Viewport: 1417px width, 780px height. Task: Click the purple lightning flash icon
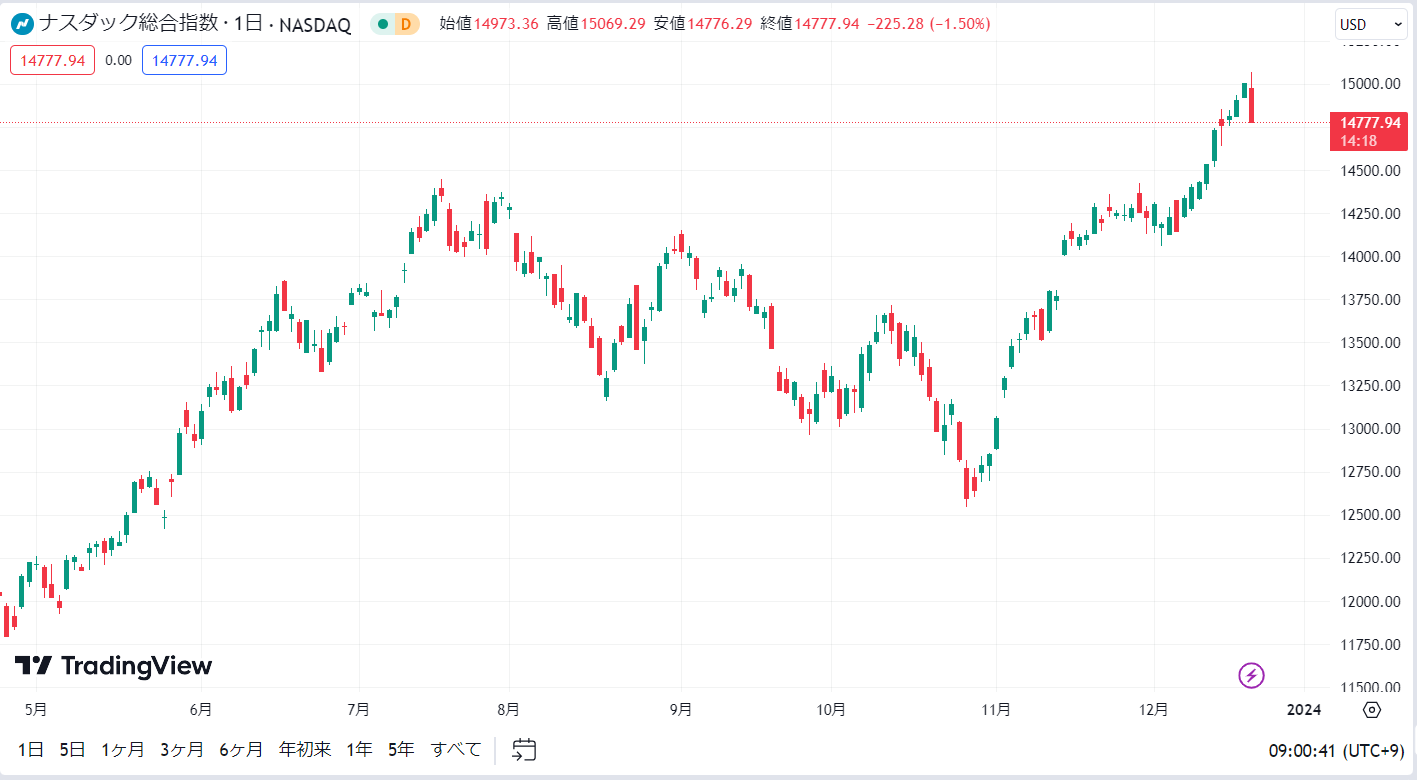click(x=1251, y=676)
